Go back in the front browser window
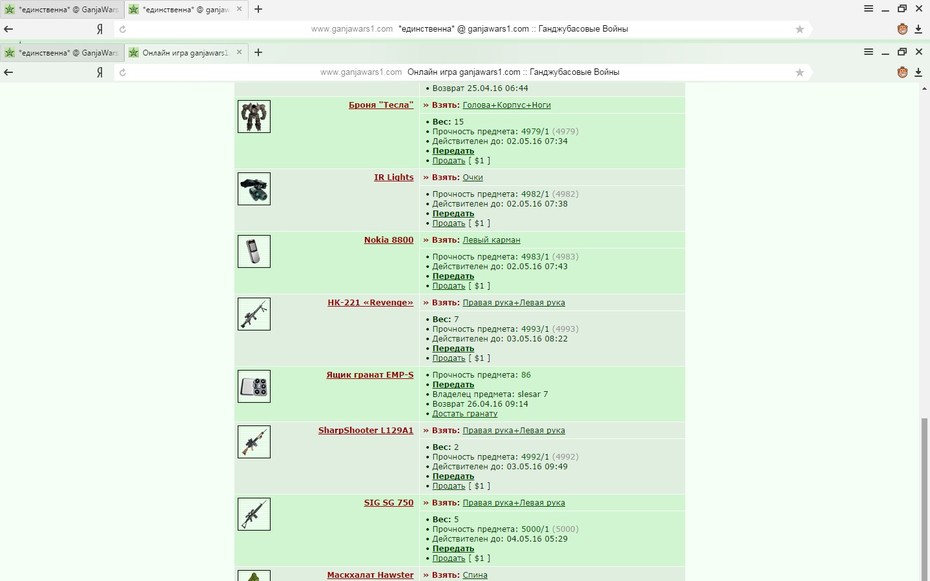 (8, 72)
